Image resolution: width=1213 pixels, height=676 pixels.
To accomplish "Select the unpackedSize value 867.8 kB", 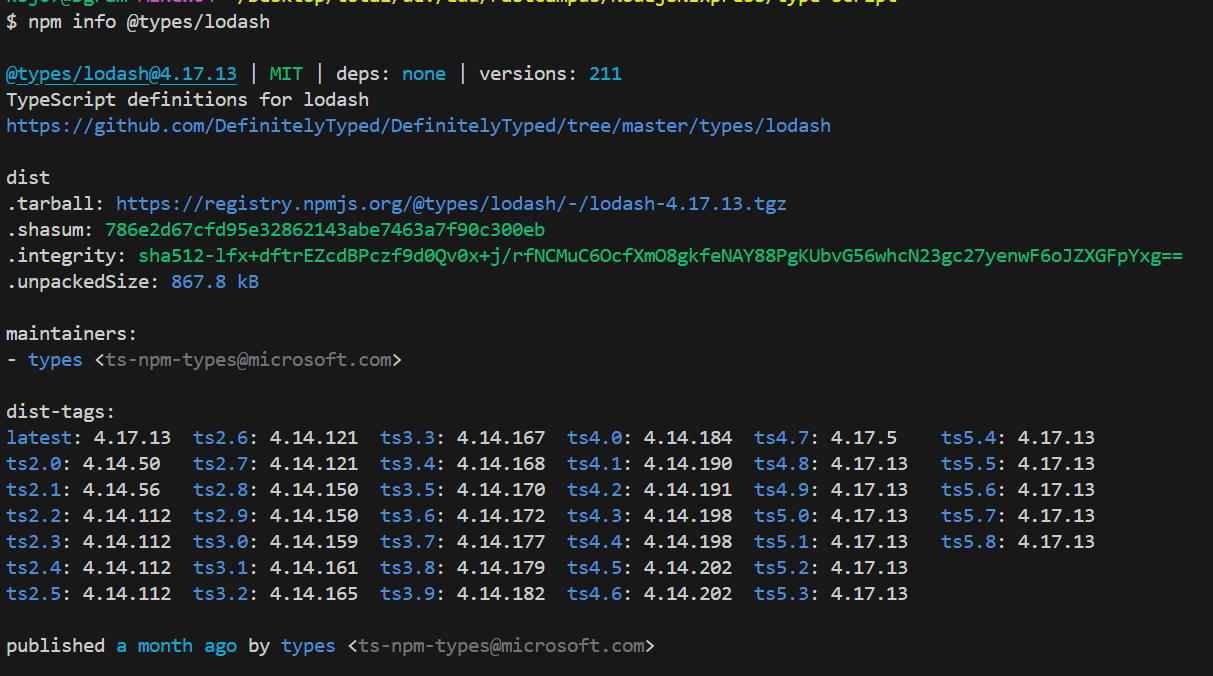I will pyautogui.click(x=215, y=282).
